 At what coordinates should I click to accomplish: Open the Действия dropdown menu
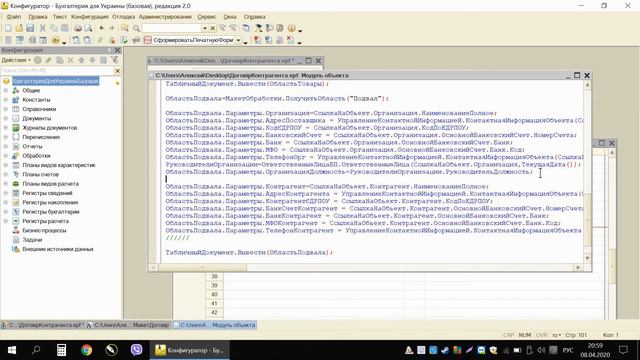pyautogui.click(x=16, y=60)
